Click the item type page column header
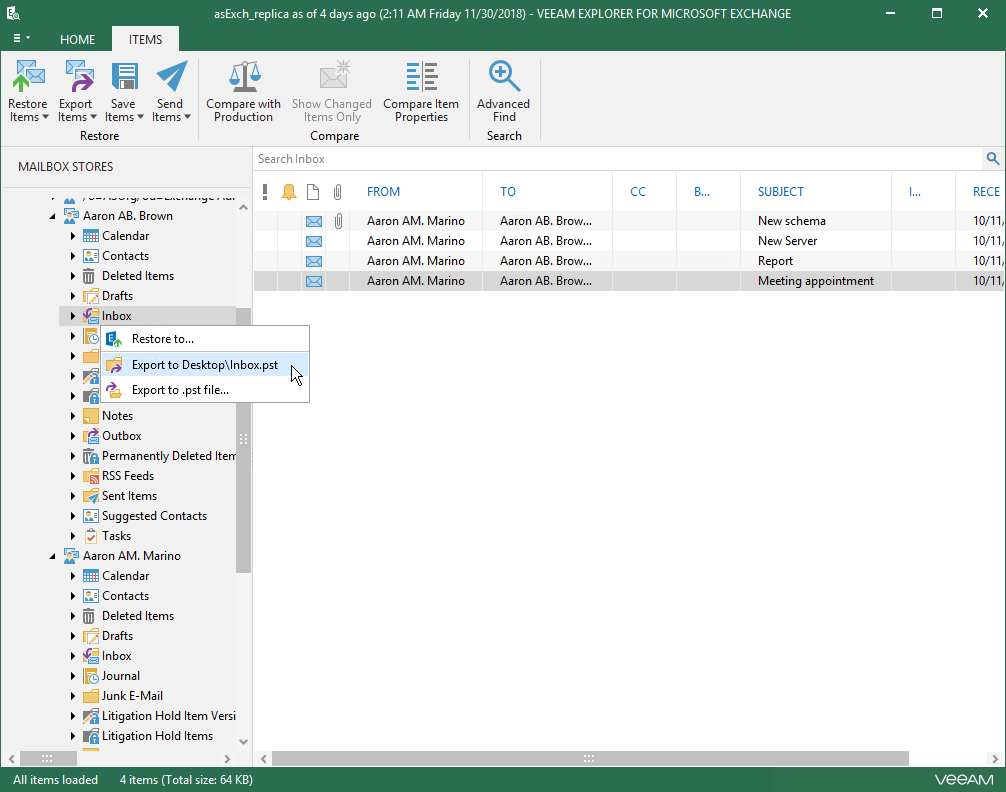The width and height of the screenshot is (1006, 792). 313,191
